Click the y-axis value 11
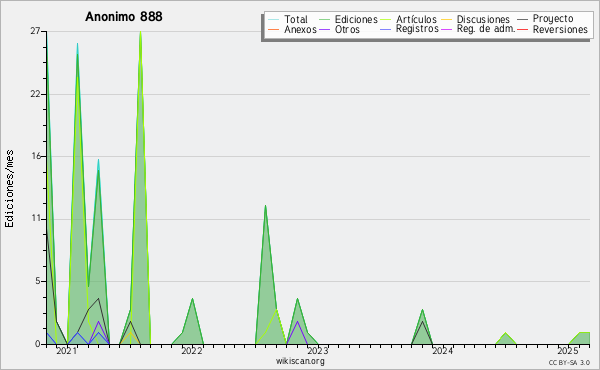This screenshot has width=600, height=370. tap(35, 218)
